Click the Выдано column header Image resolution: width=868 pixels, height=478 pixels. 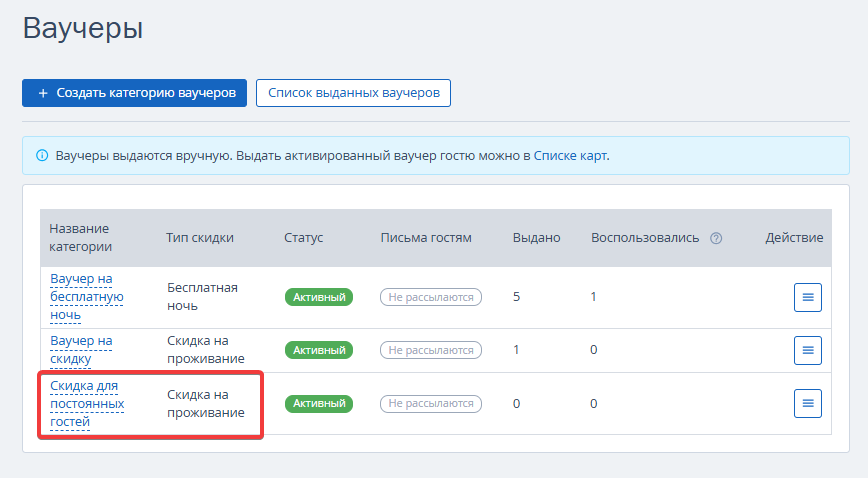536,238
